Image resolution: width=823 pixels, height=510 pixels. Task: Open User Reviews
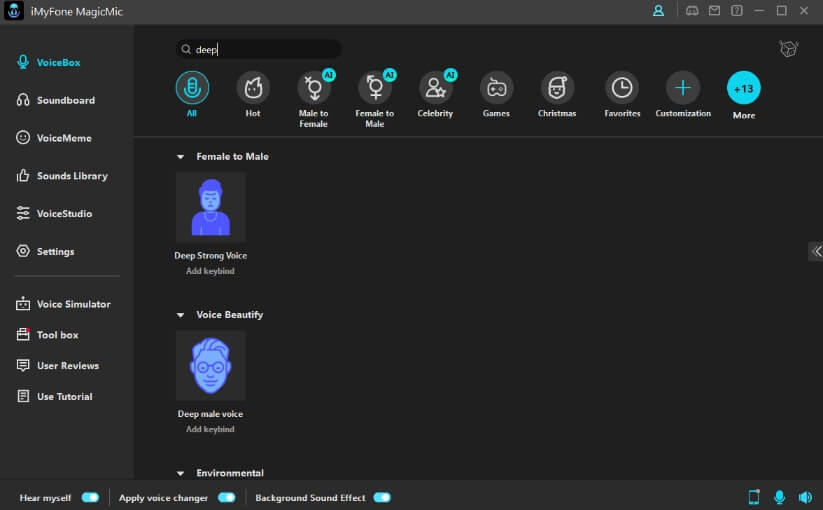coord(58,366)
